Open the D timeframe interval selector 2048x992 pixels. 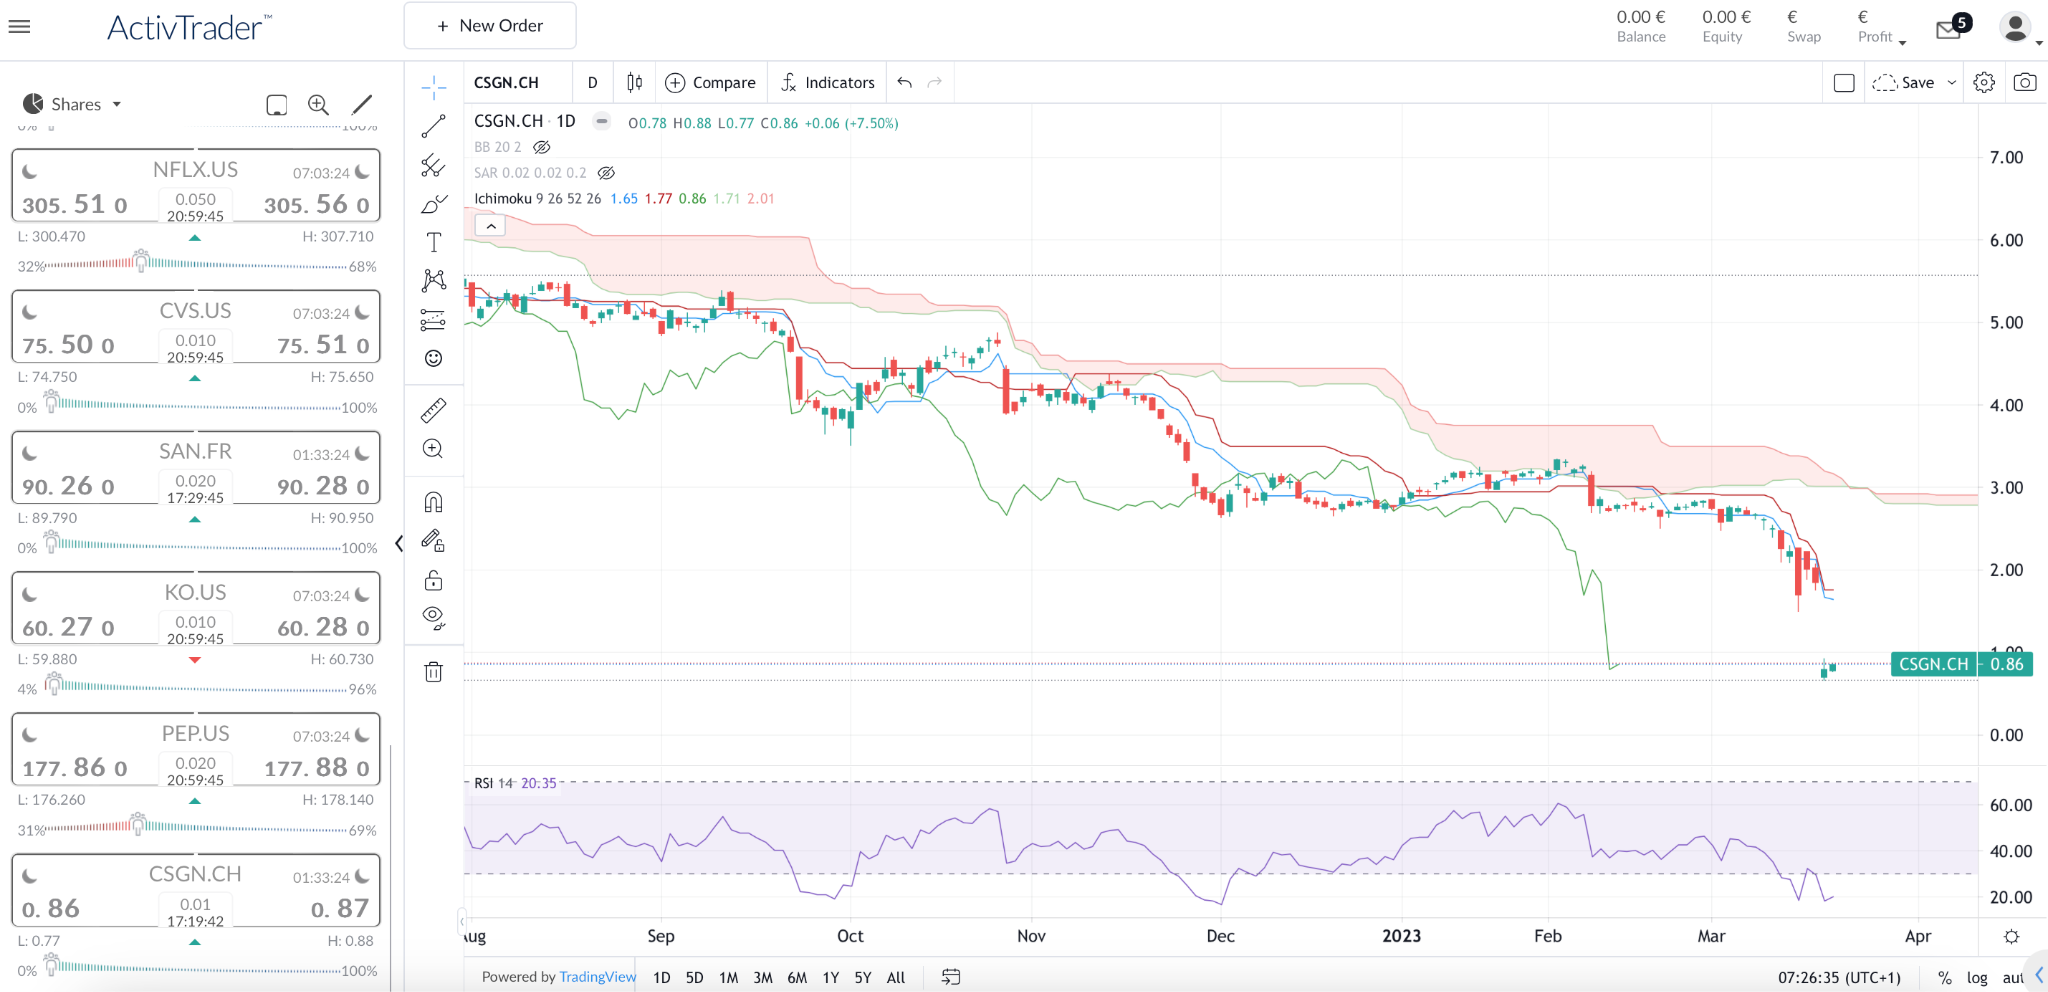pos(592,83)
